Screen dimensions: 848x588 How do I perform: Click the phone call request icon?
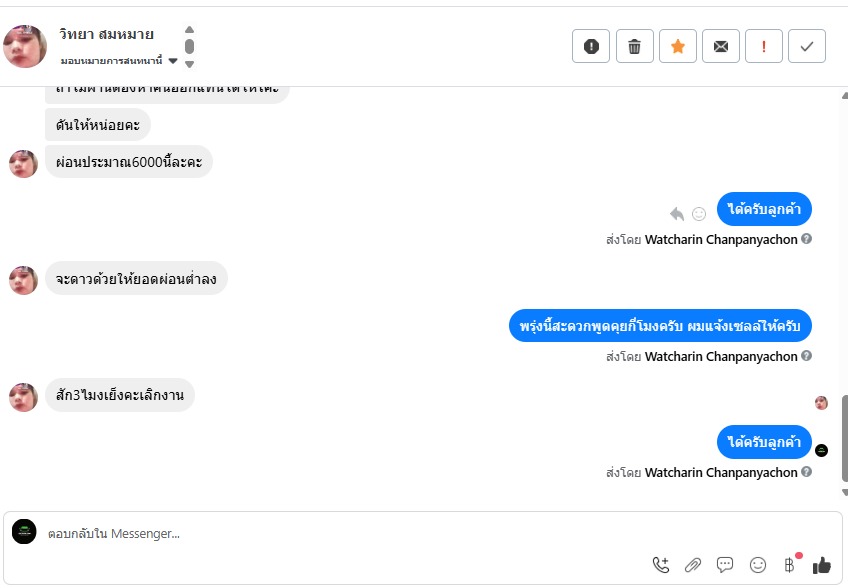pyautogui.click(x=660, y=565)
